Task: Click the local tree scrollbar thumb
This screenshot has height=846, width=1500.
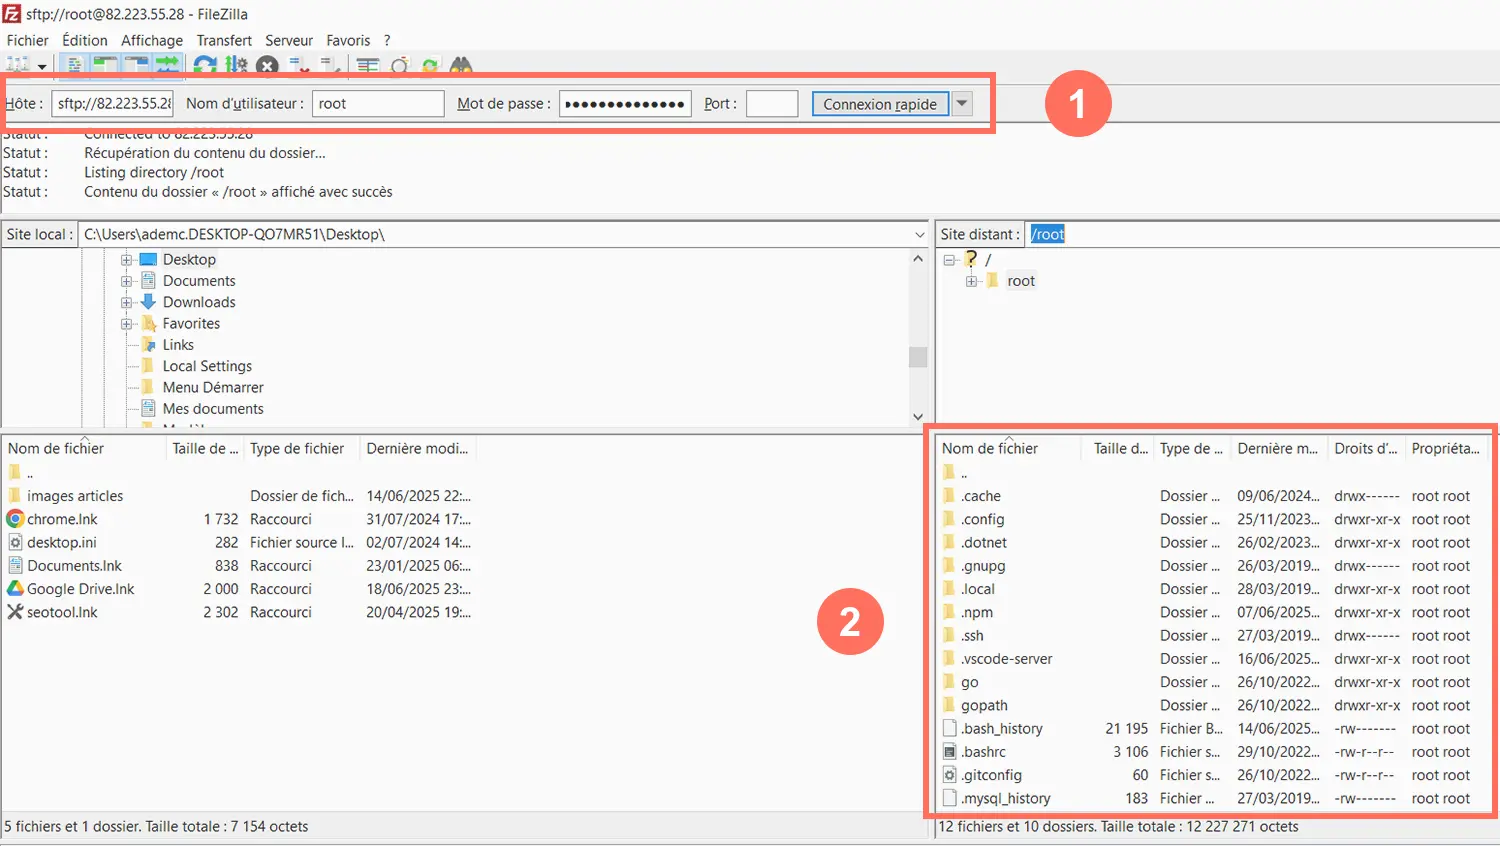Action: coord(918,357)
